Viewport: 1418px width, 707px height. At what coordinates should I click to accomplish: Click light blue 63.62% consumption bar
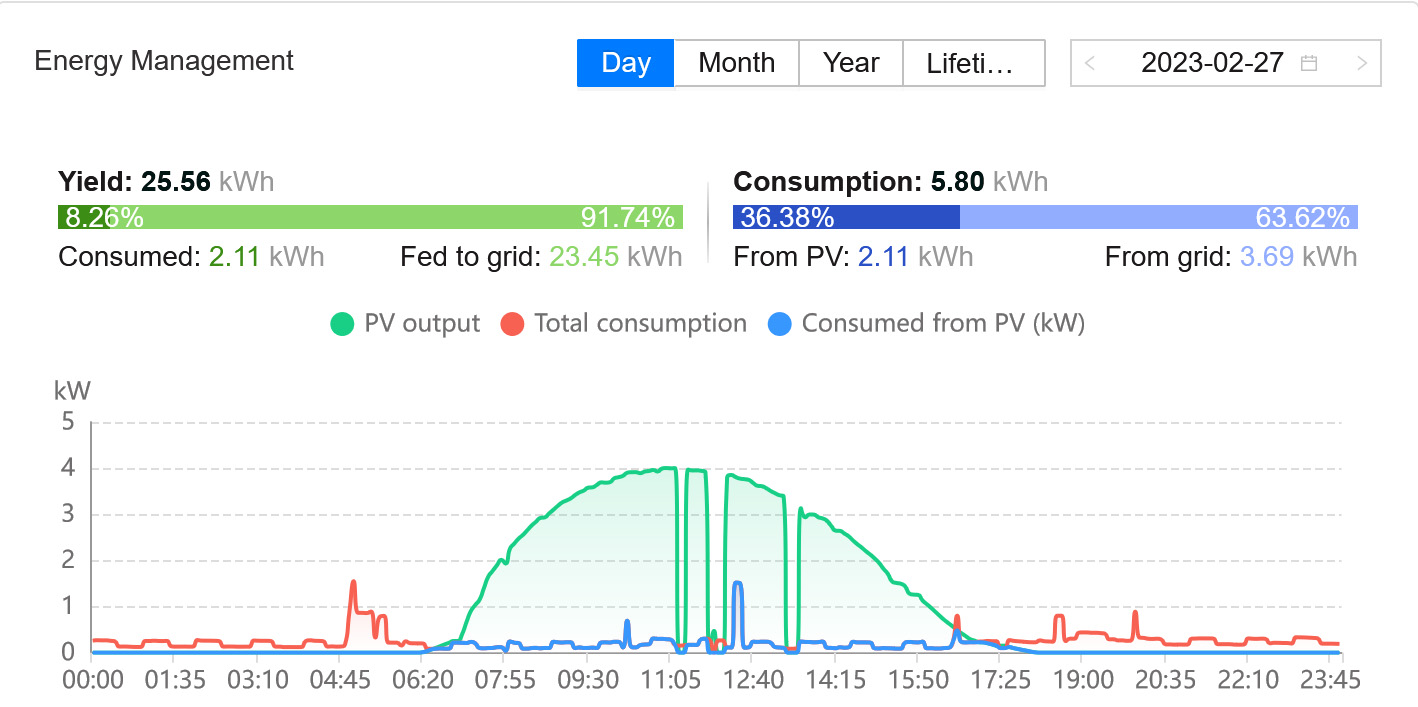coord(1158,217)
